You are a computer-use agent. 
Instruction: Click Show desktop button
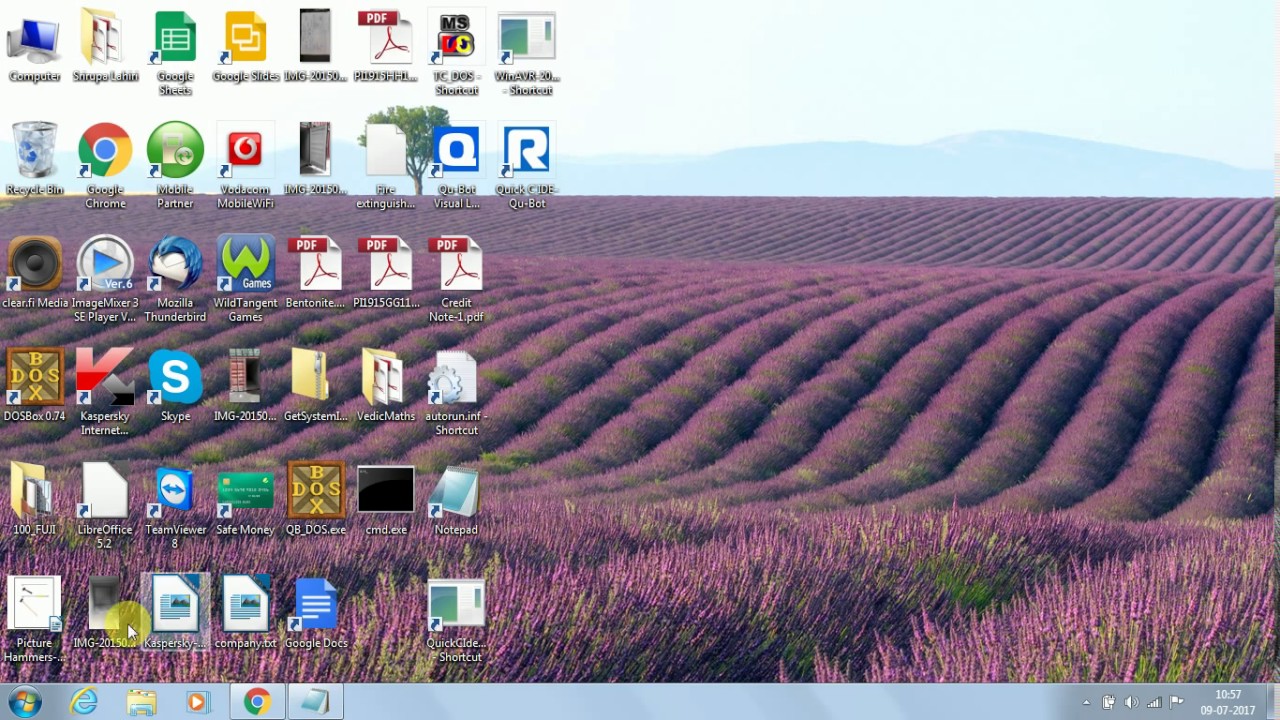(1272, 702)
